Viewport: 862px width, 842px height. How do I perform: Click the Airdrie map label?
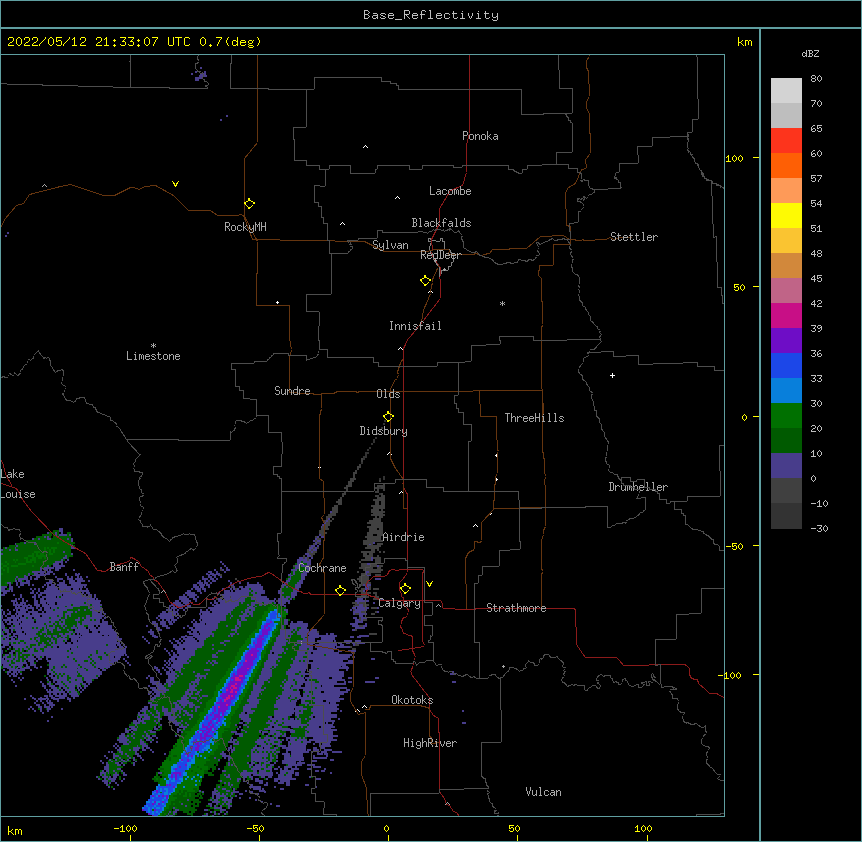click(x=403, y=537)
